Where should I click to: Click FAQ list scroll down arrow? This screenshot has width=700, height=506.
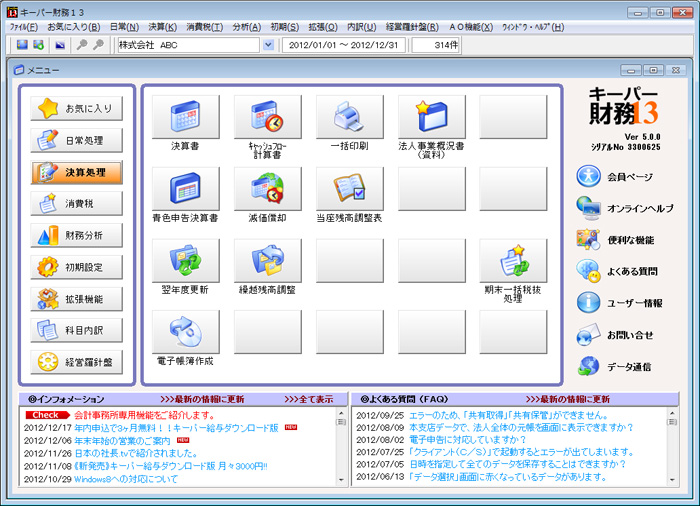[x=672, y=481]
